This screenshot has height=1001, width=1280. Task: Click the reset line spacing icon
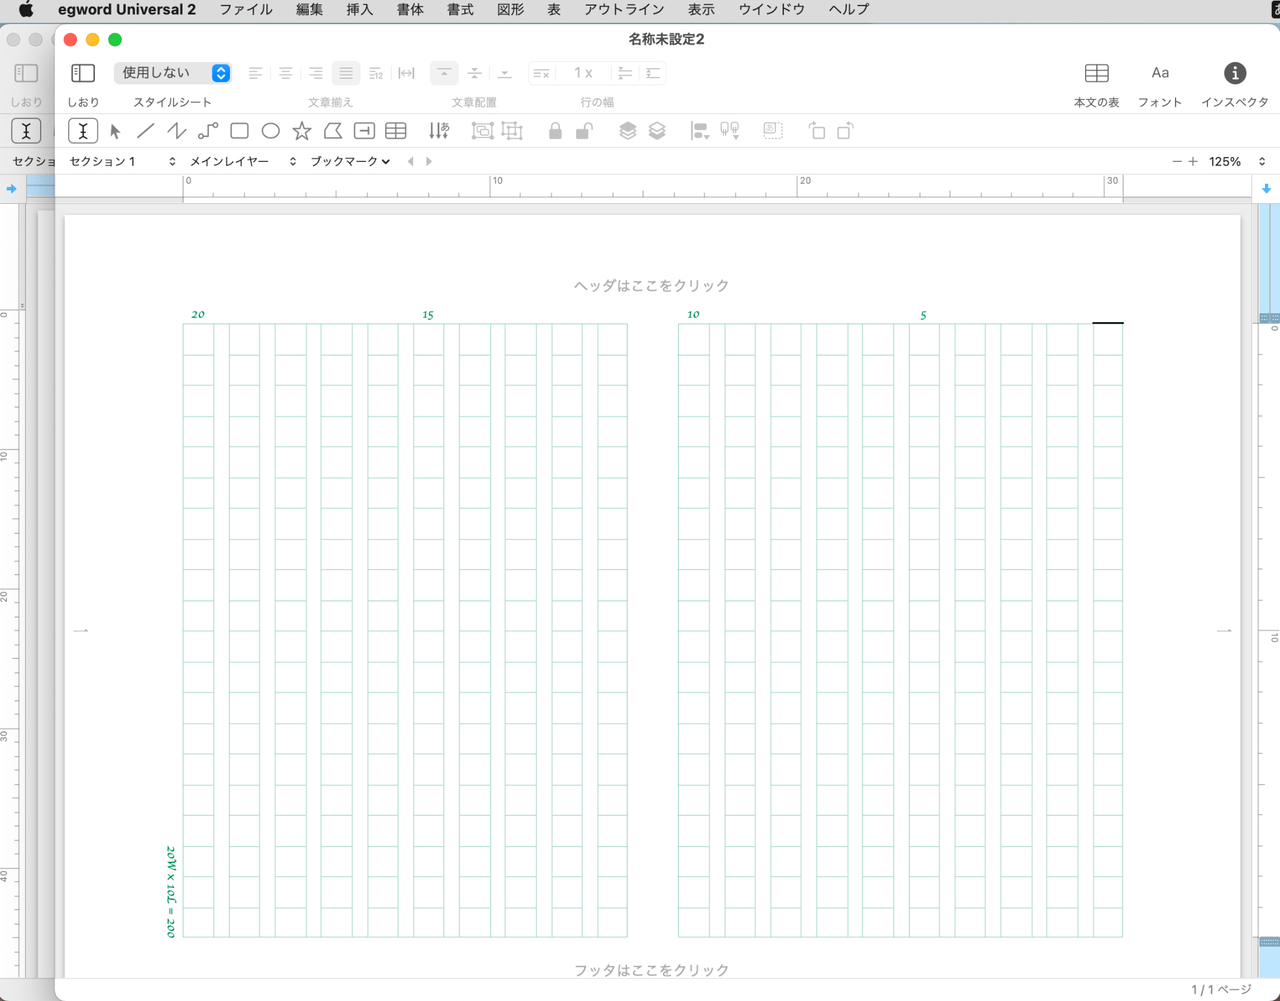coord(541,73)
